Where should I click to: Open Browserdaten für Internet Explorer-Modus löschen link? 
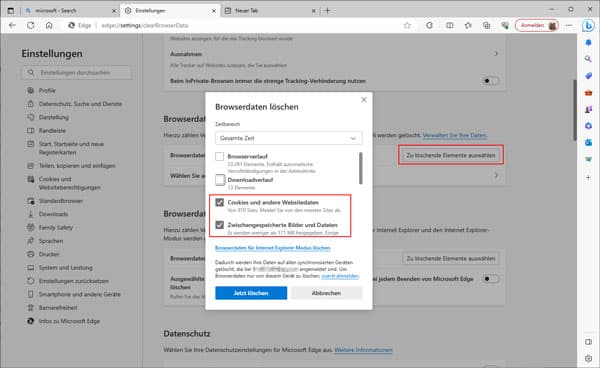click(x=272, y=248)
